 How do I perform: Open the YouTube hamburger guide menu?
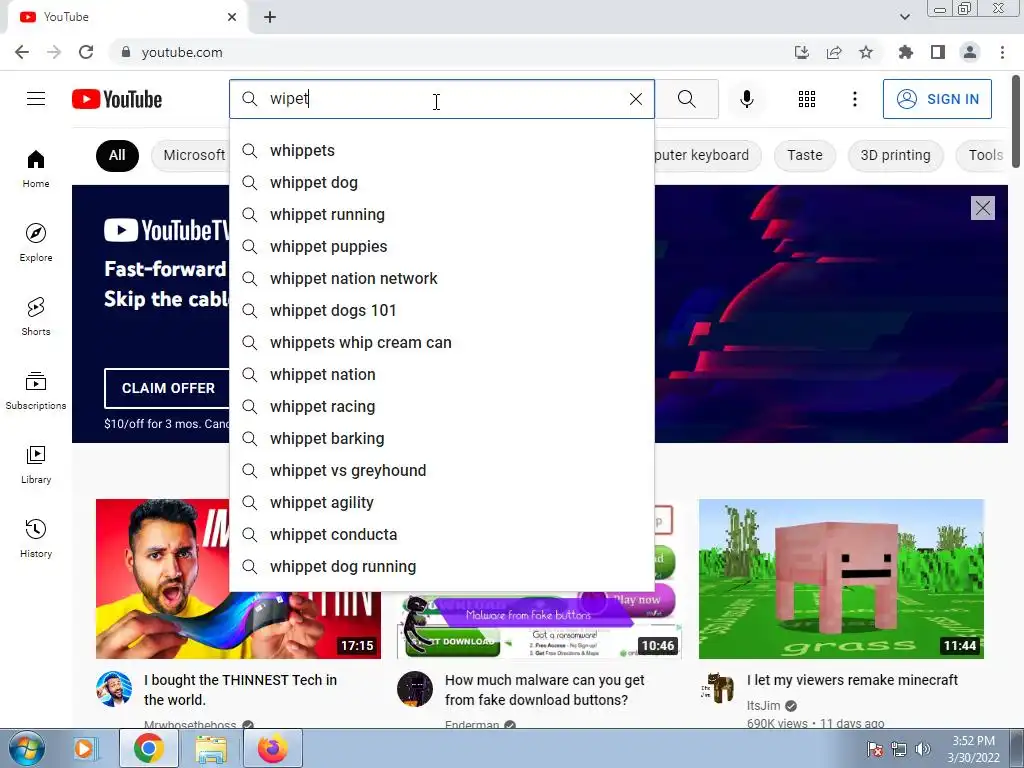(x=36, y=99)
